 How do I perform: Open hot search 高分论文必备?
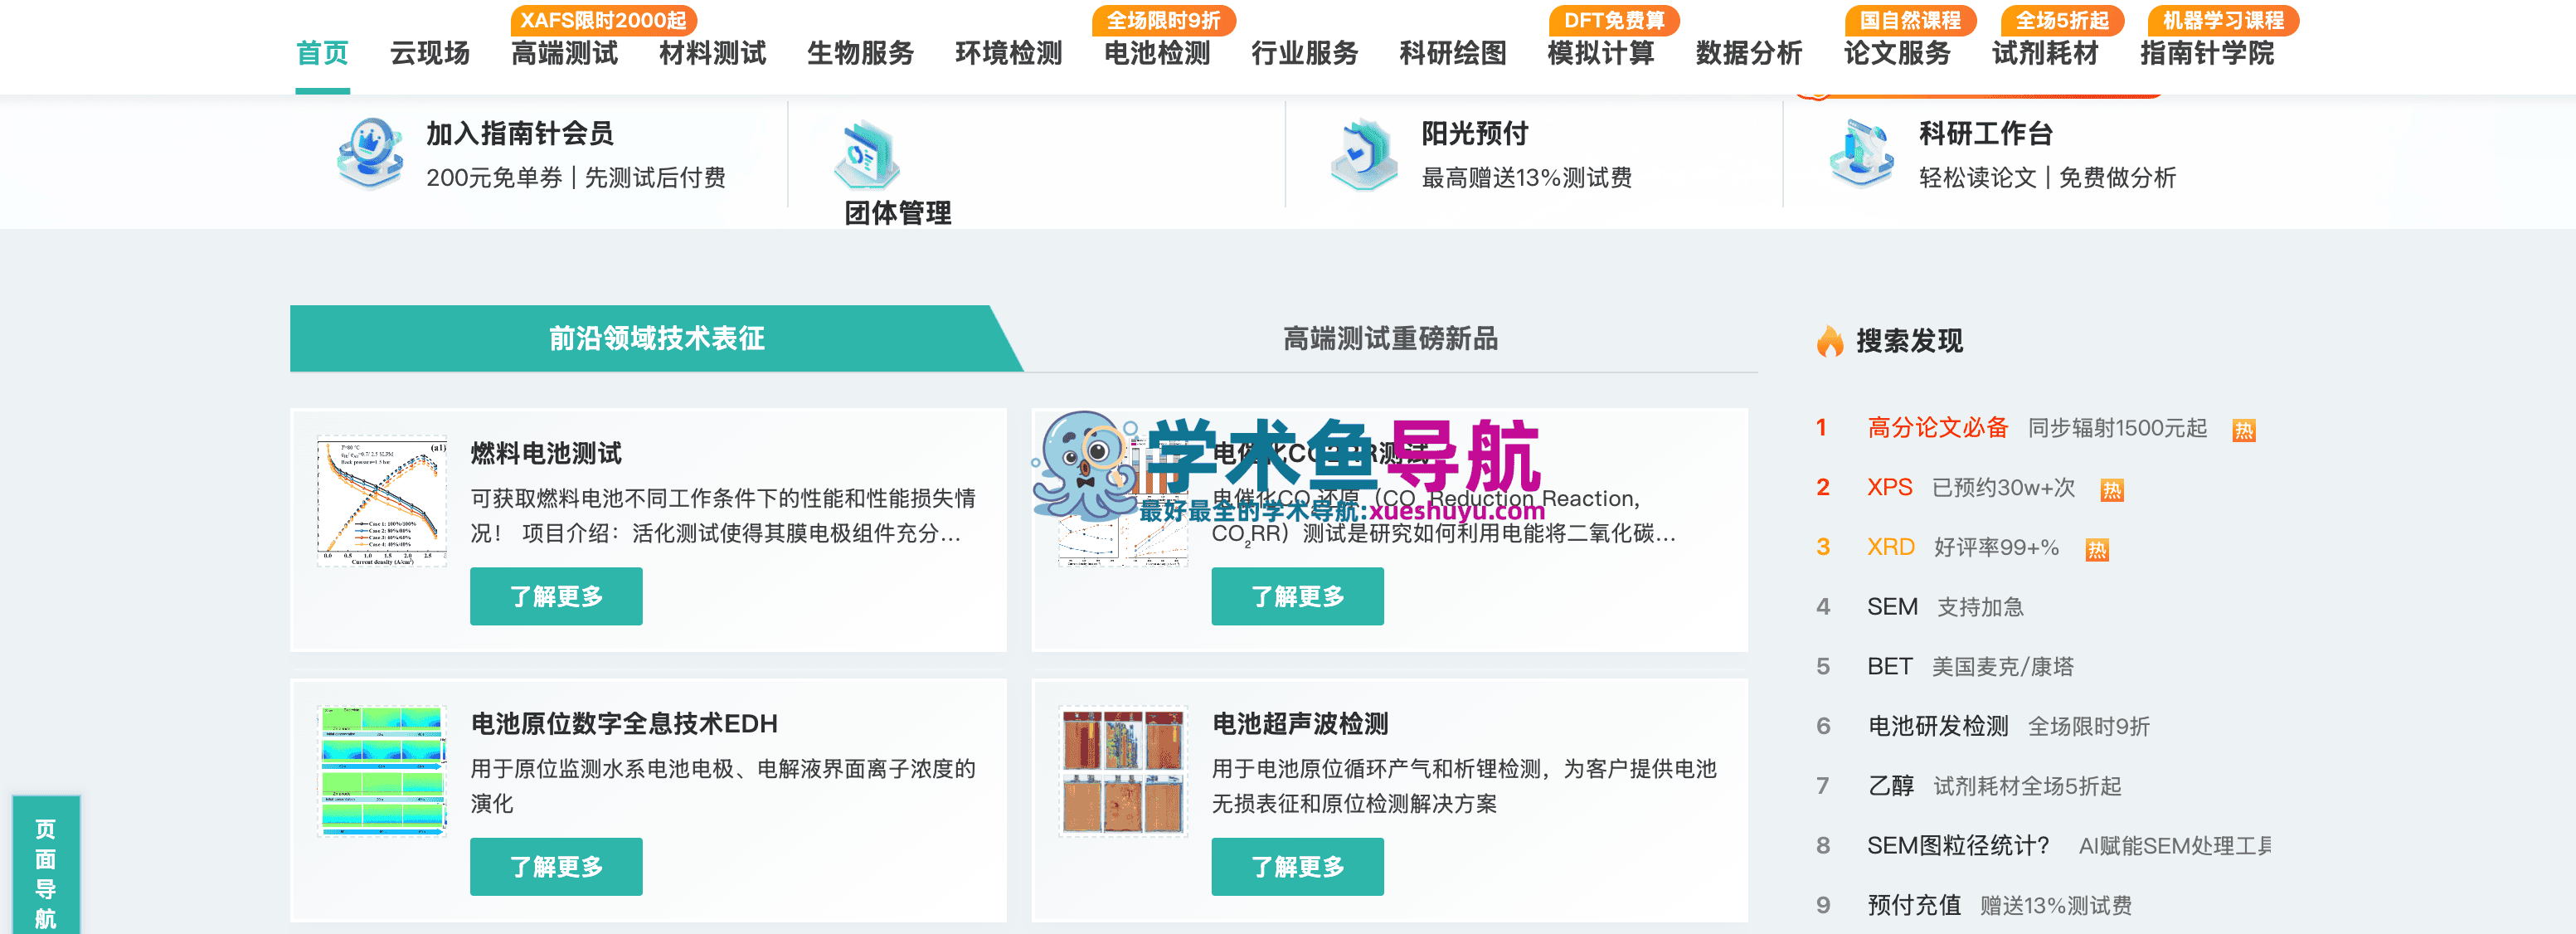tap(1937, 428)
